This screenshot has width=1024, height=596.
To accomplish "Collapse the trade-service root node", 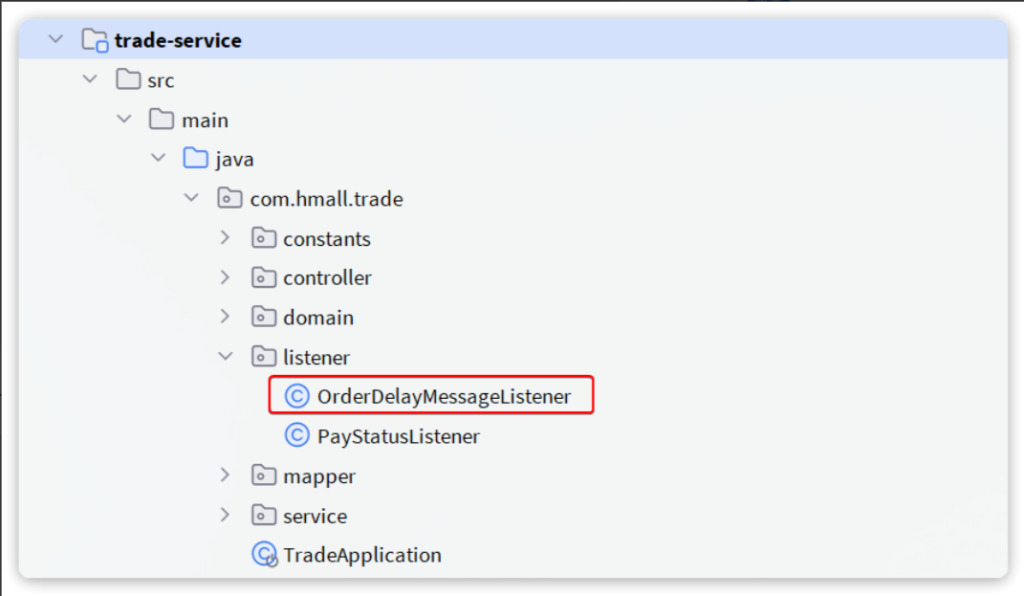I will tap(55, 41).
